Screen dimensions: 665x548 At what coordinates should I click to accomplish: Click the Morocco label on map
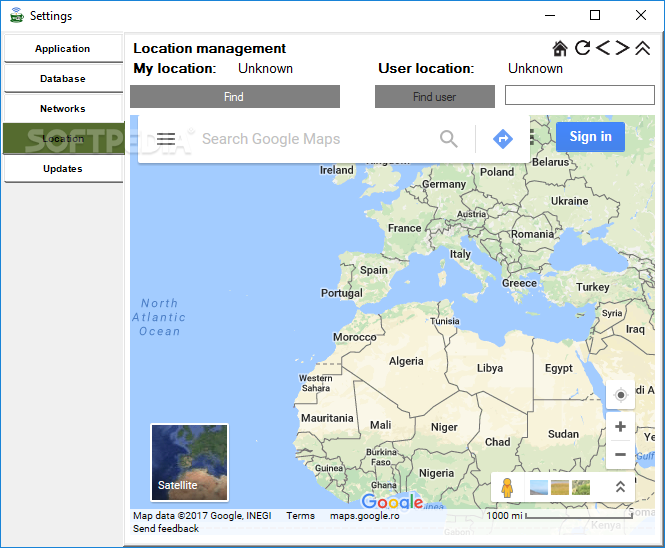point(355,337)
